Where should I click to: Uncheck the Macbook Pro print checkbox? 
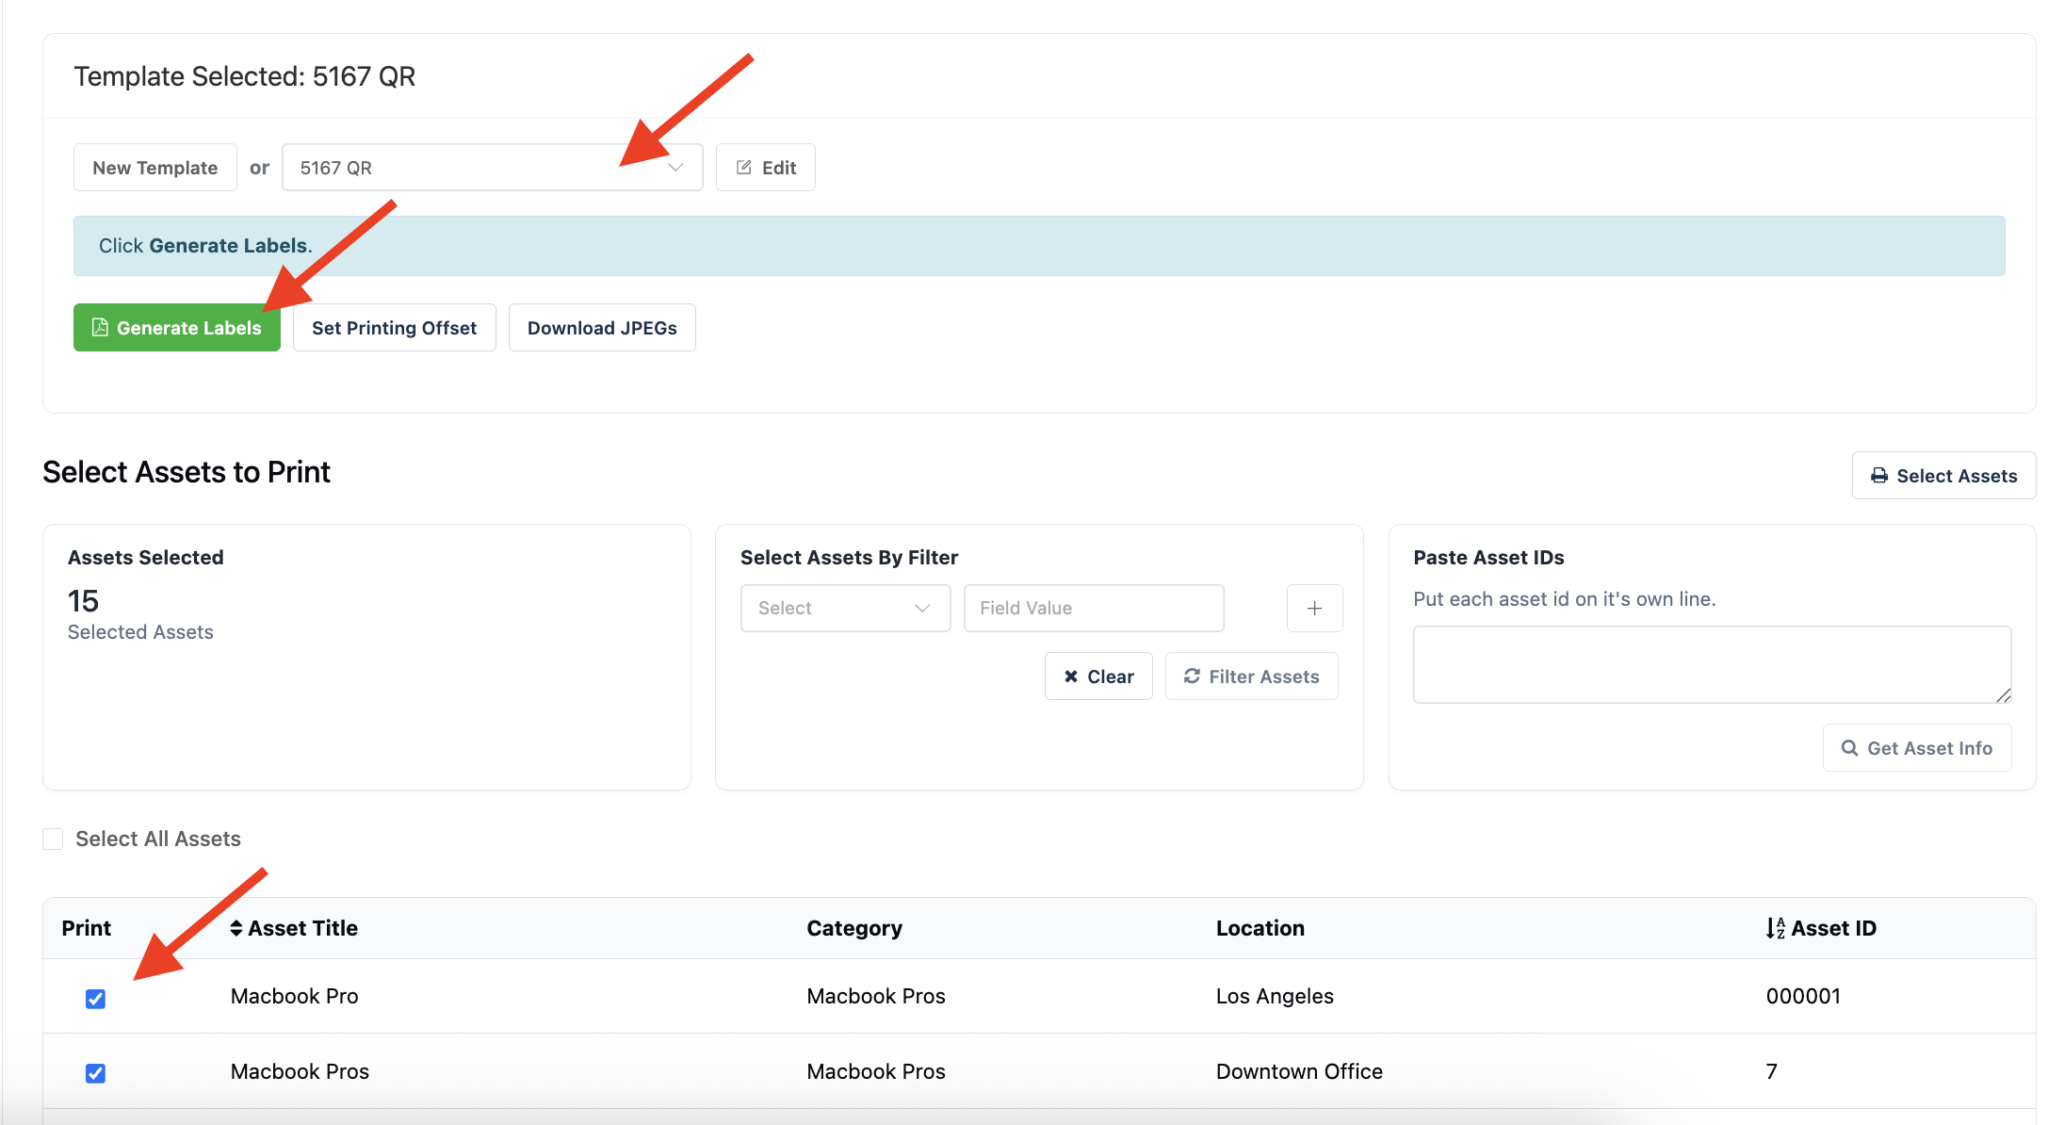95,998
